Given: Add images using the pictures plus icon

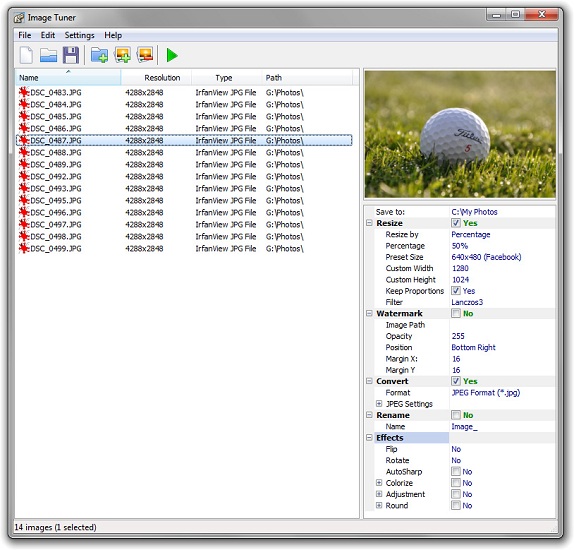Looking at the screenshot, I should [x=122, y=55].
